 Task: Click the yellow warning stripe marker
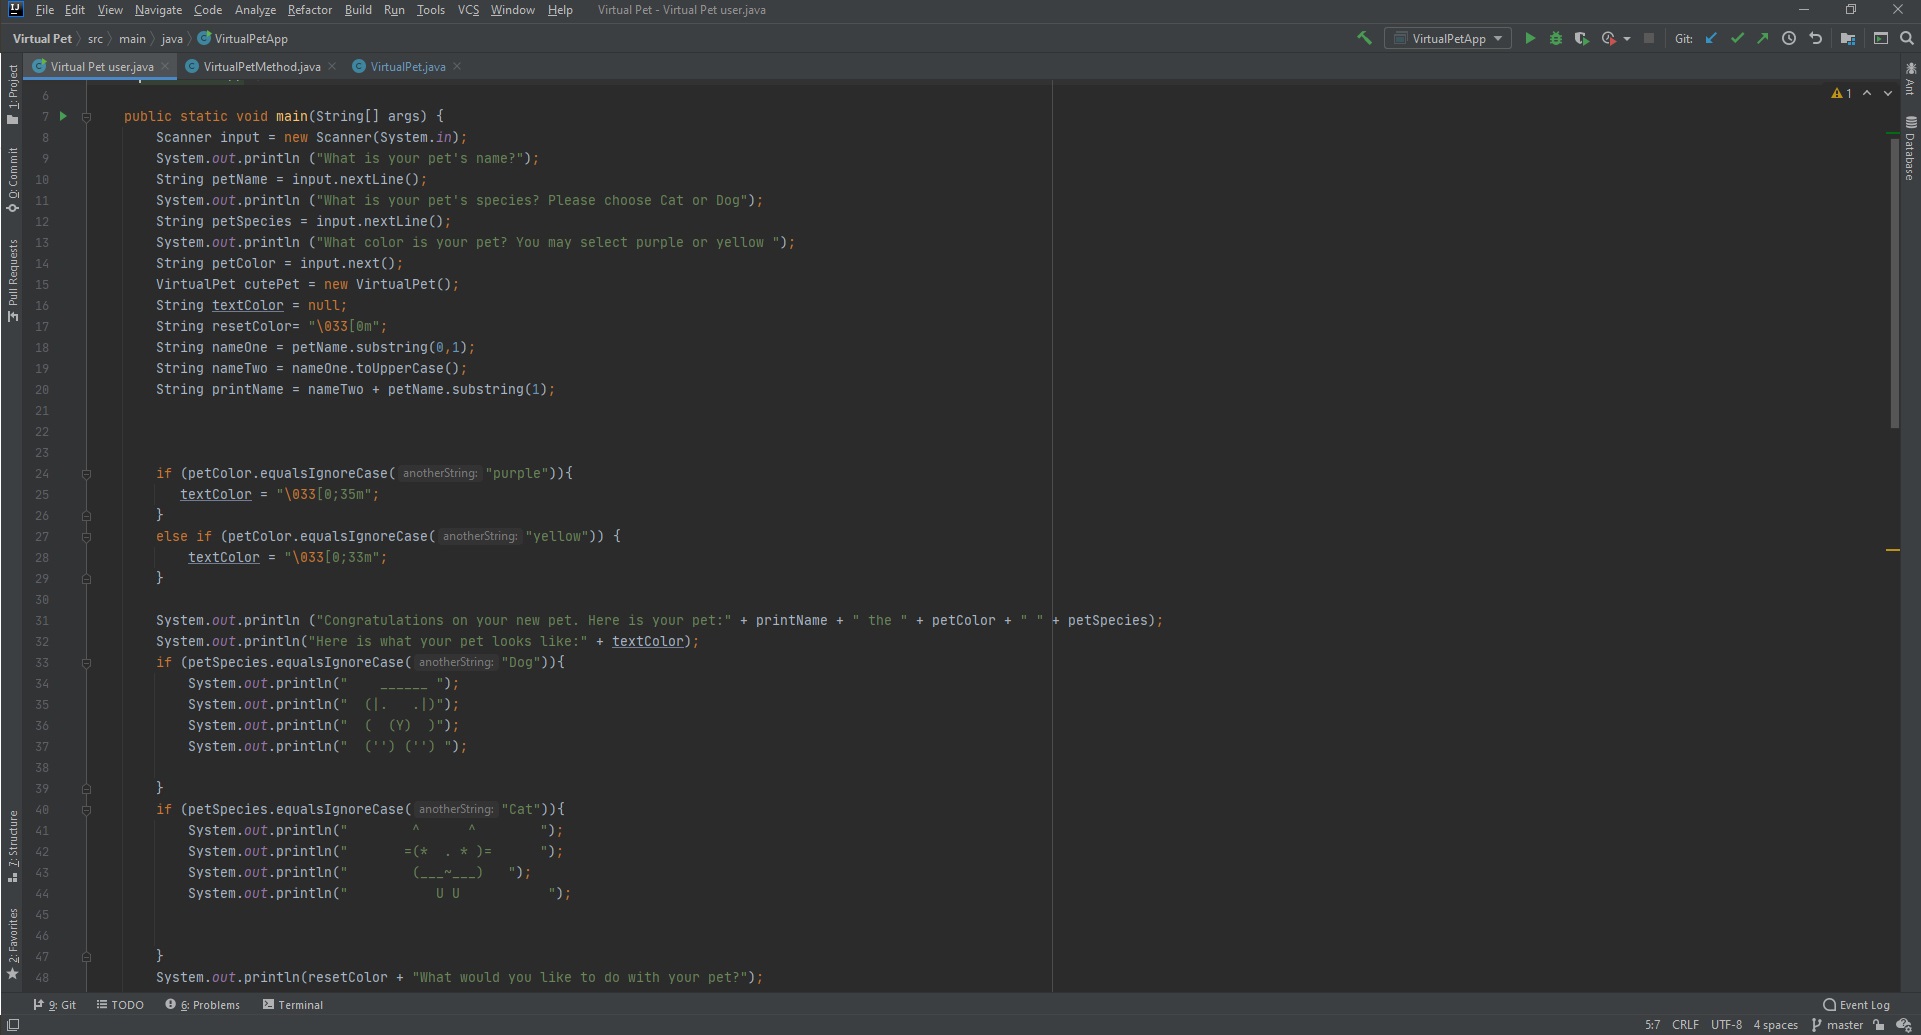point(1892,550)
